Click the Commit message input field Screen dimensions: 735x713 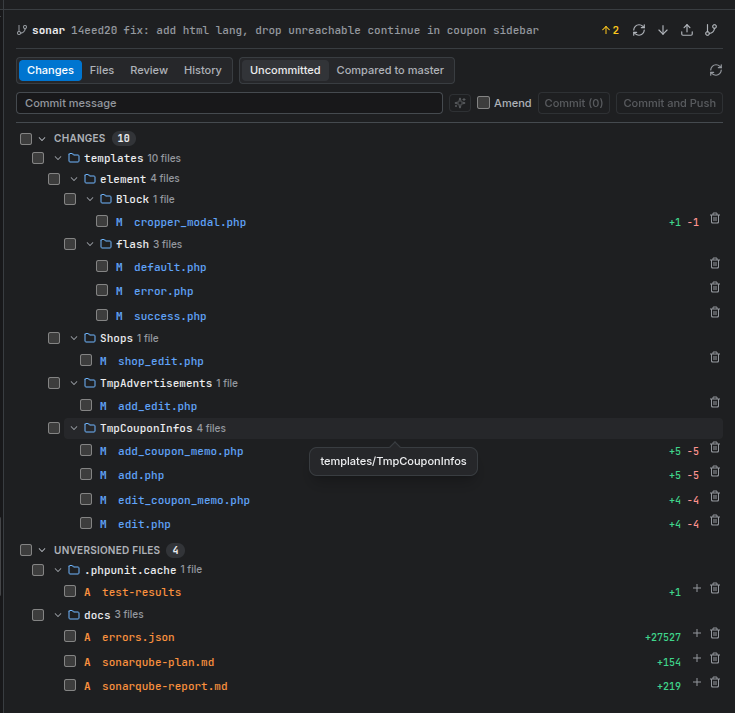(x=229, y=103)
